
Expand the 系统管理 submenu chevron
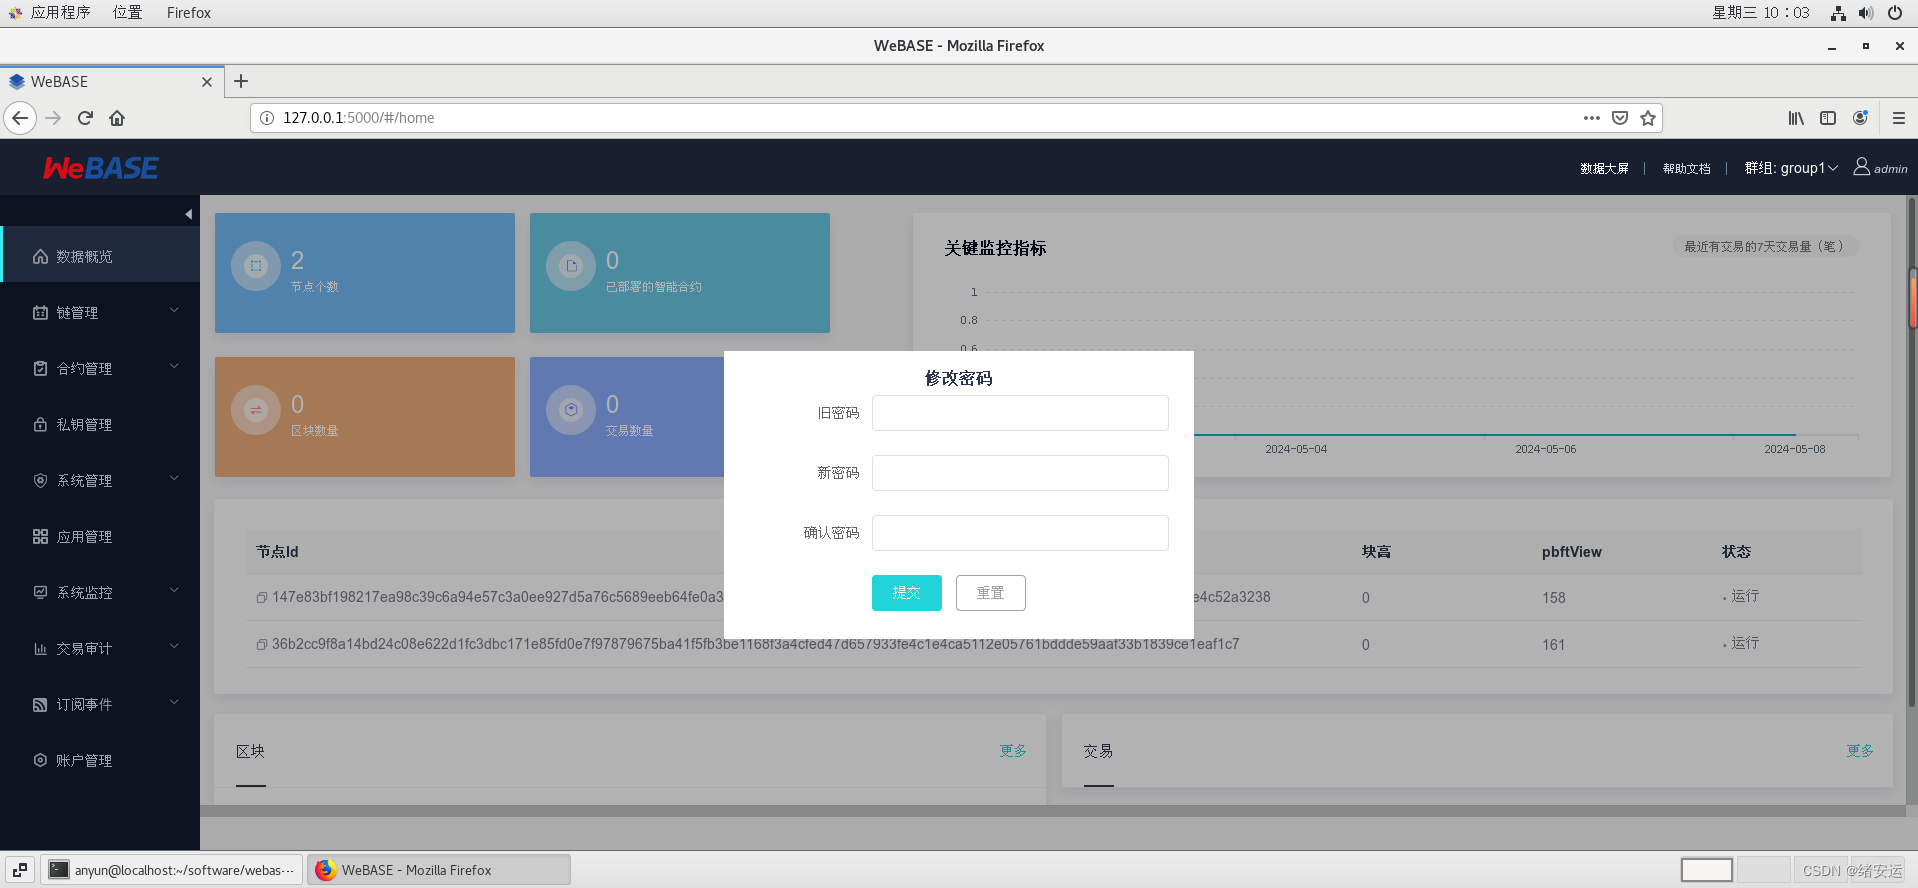point(174,478)
